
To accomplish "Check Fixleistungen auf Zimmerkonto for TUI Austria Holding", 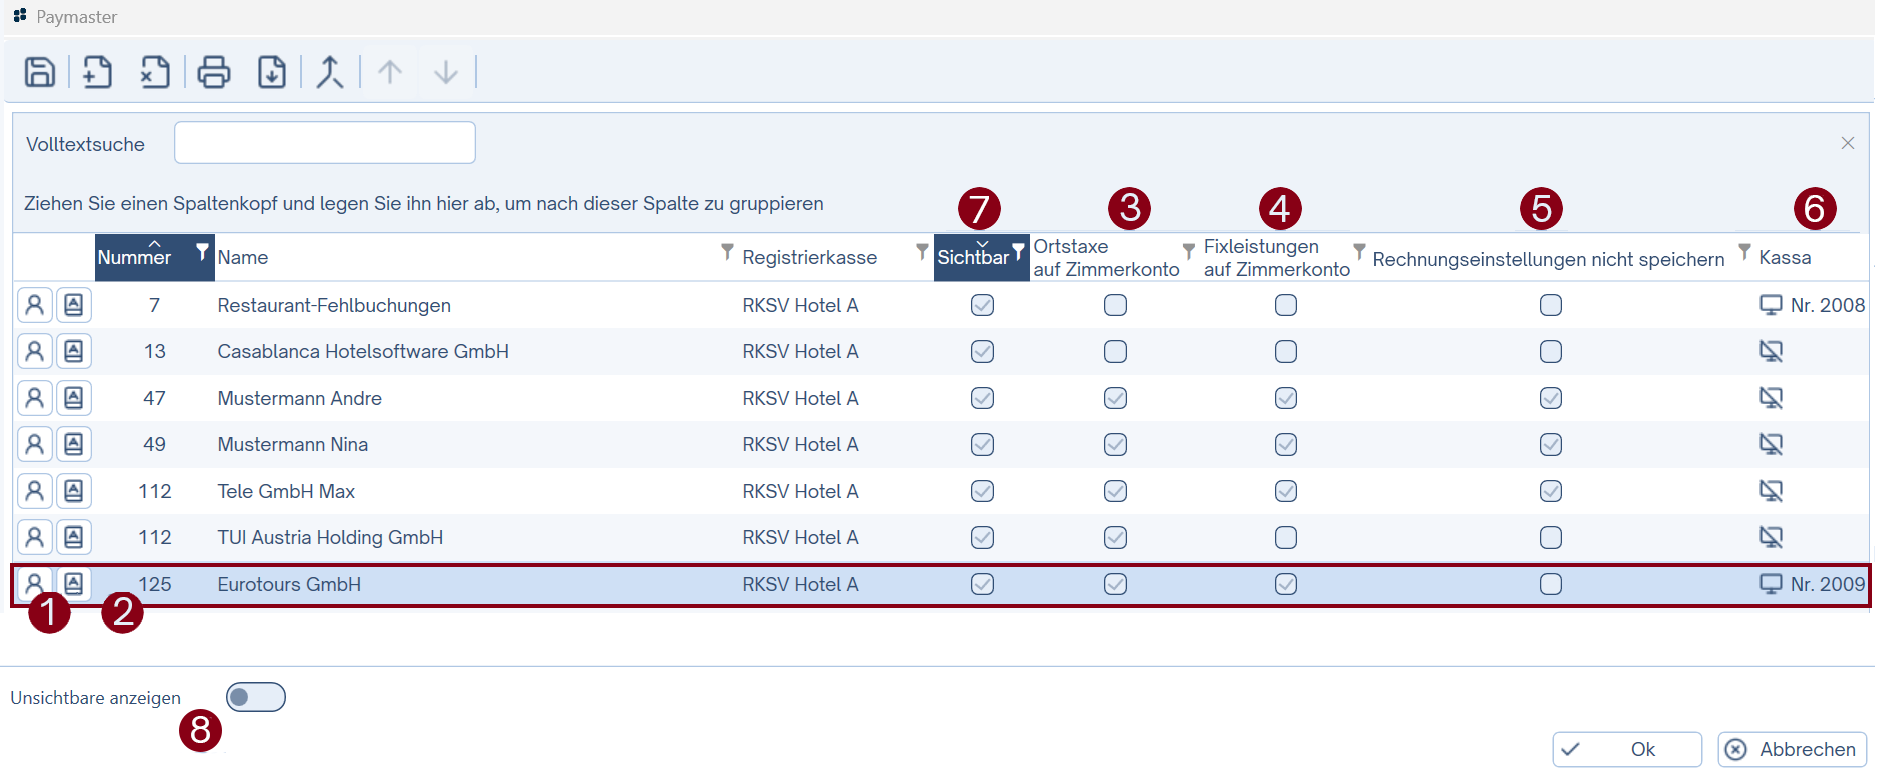I will tap(1286, 537).
